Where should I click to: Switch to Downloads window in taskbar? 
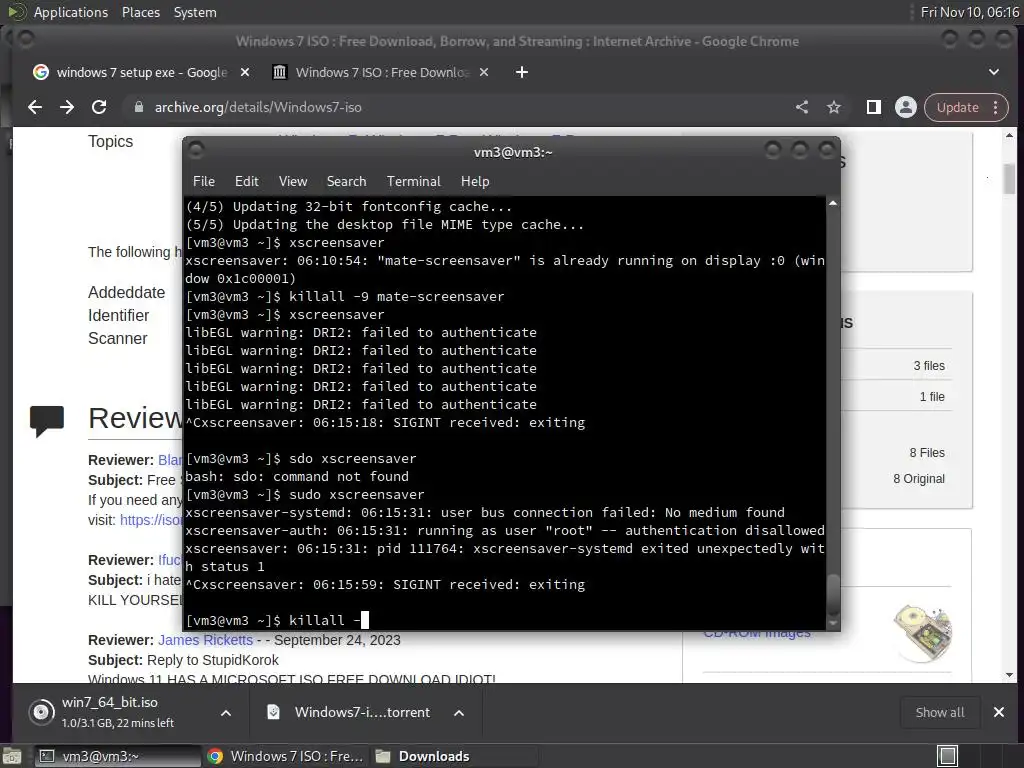[x=455, y=756]
